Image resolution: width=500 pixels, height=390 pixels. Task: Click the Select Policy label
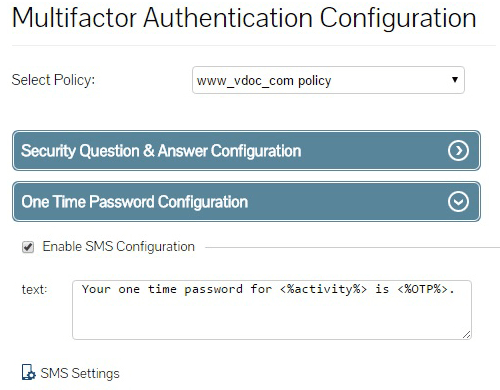[x=53, y=80]
